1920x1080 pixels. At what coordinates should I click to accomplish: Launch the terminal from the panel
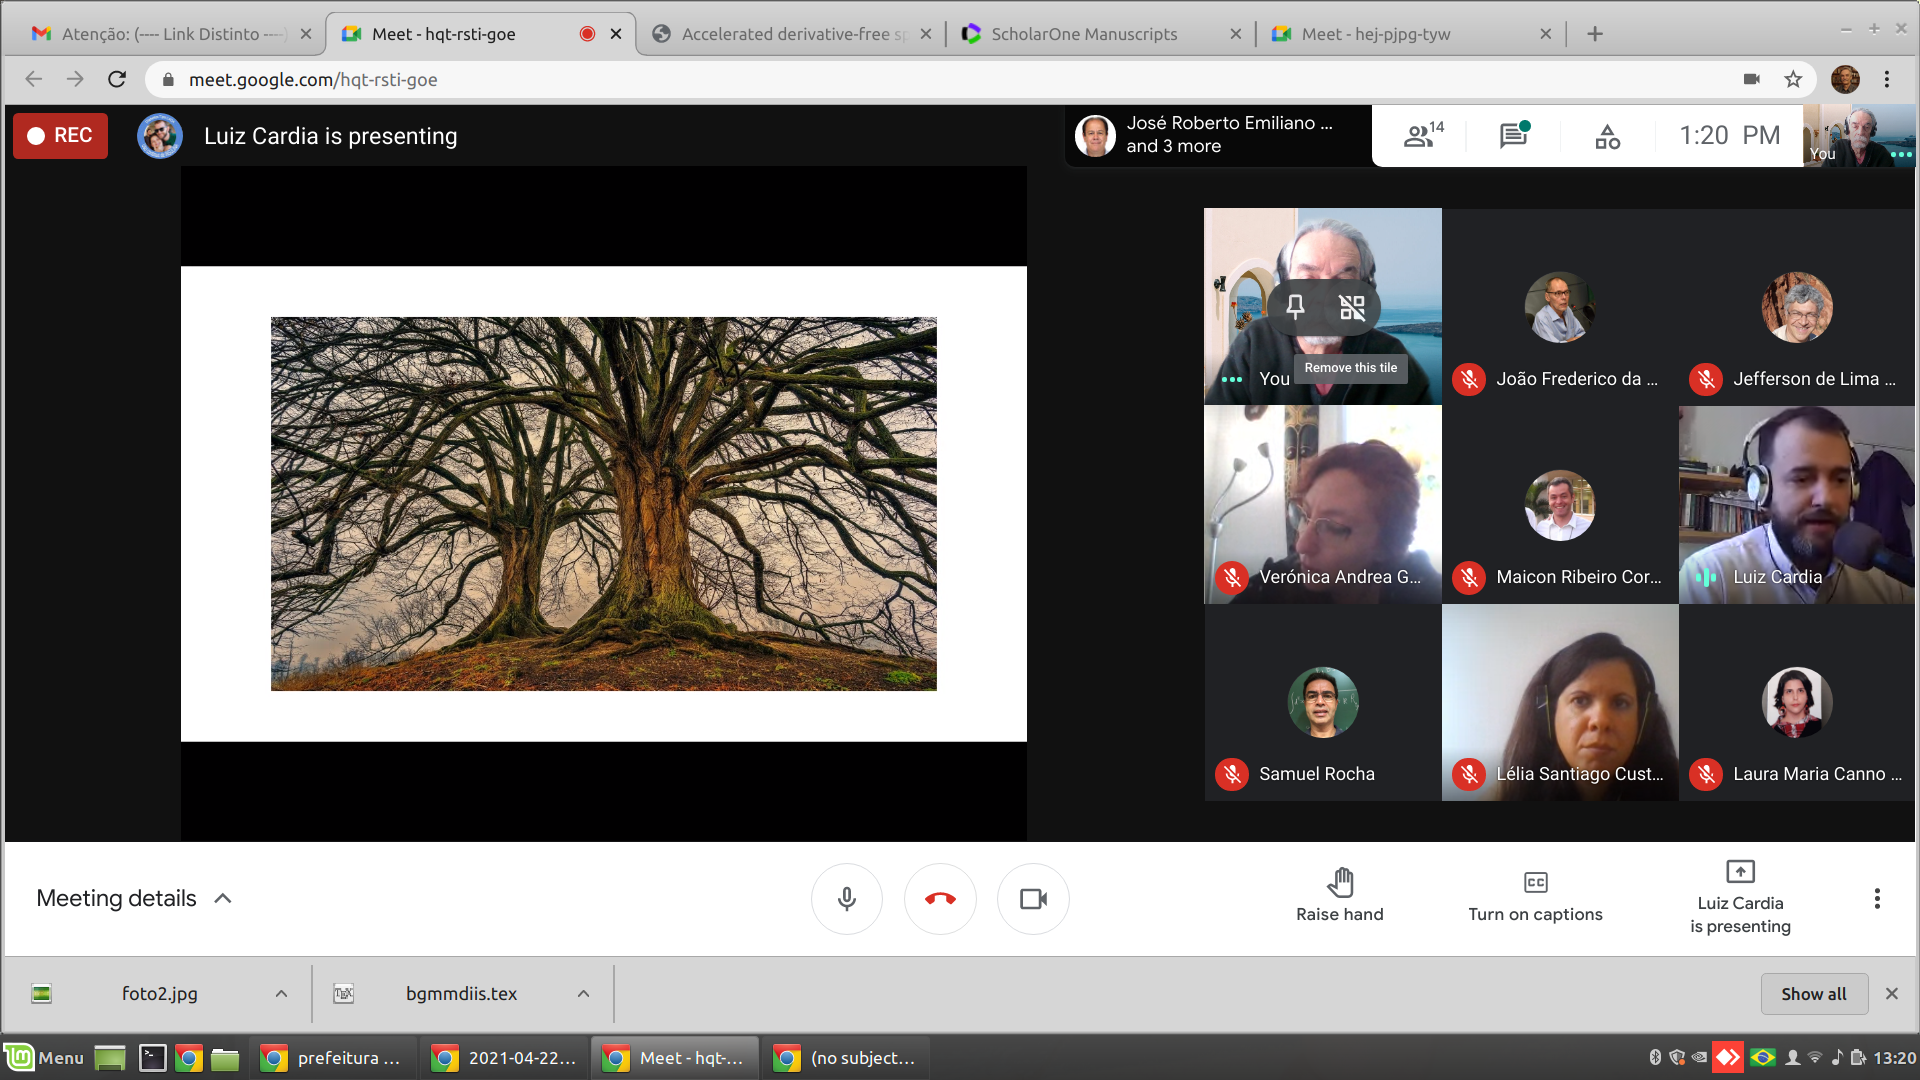[152, 1057]
